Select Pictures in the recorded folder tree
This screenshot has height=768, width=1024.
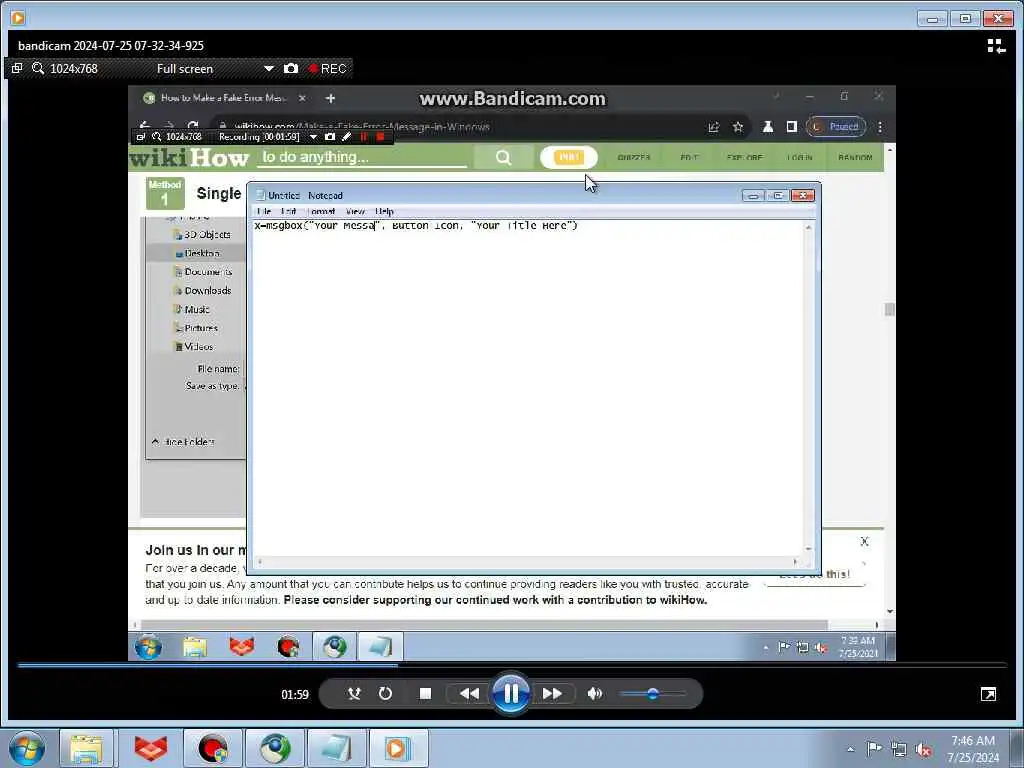pos(195,328)
